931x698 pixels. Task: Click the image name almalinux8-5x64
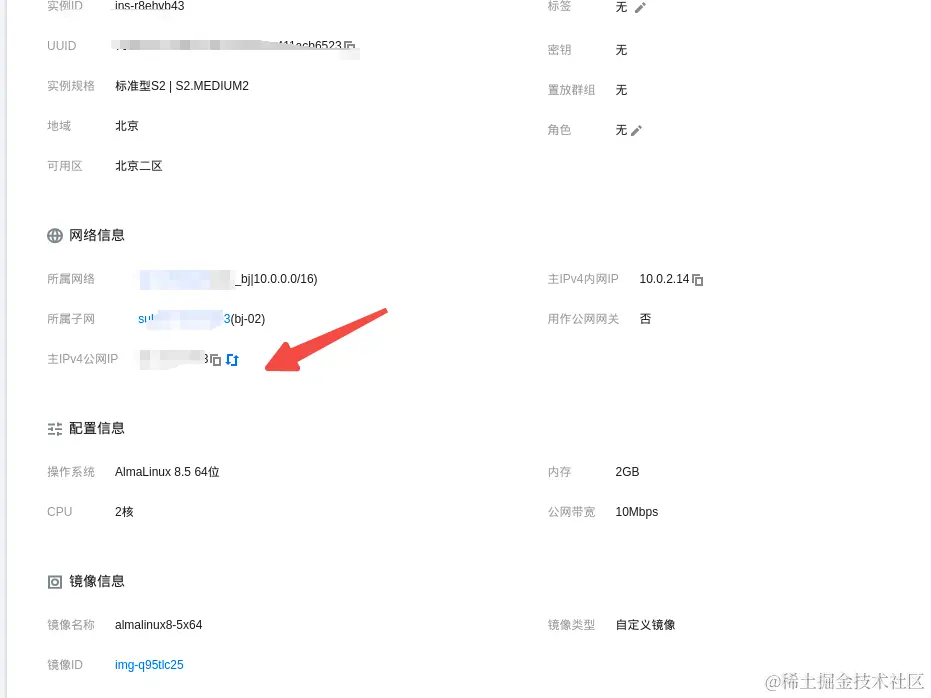(x=159, y=625)
